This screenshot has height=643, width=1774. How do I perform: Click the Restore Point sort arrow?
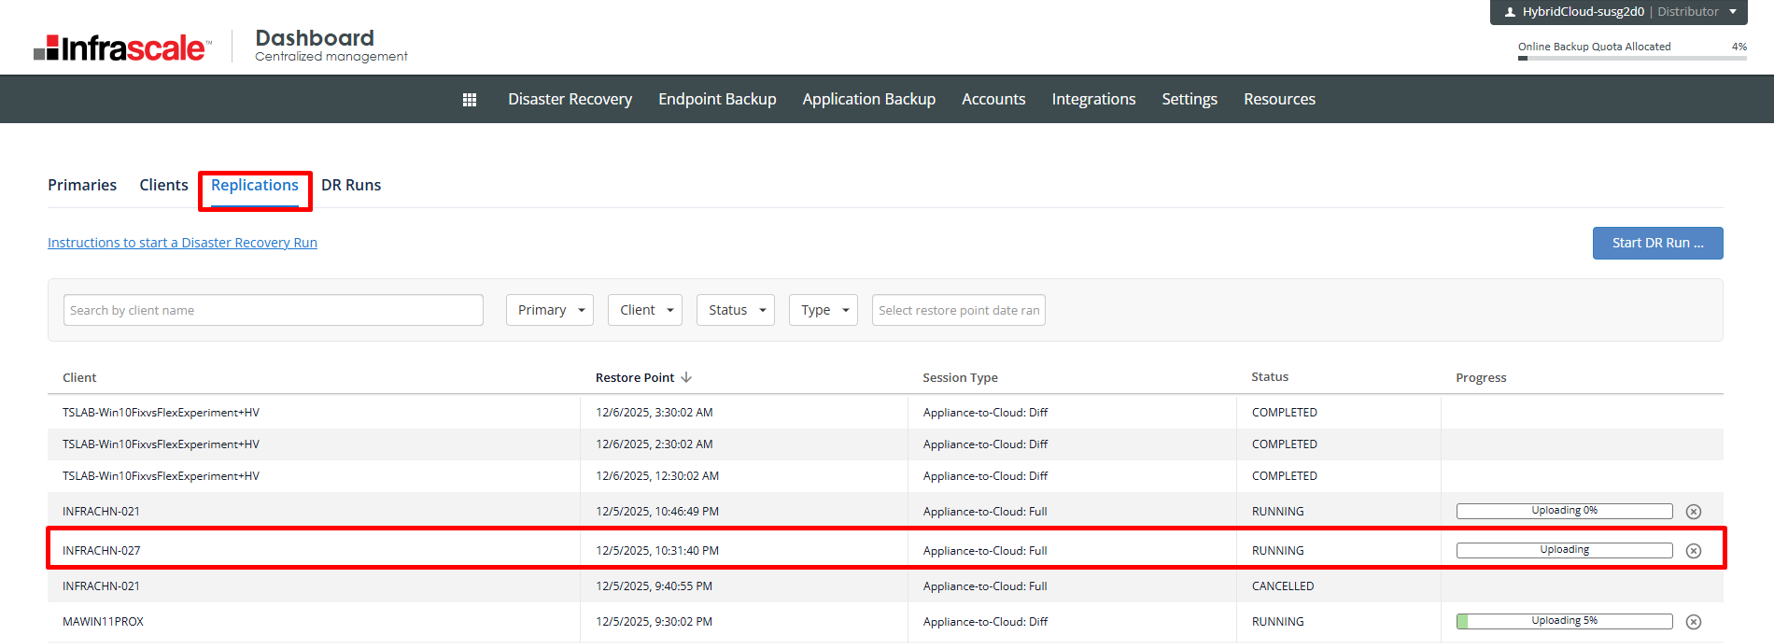click(x=686, y=377)
